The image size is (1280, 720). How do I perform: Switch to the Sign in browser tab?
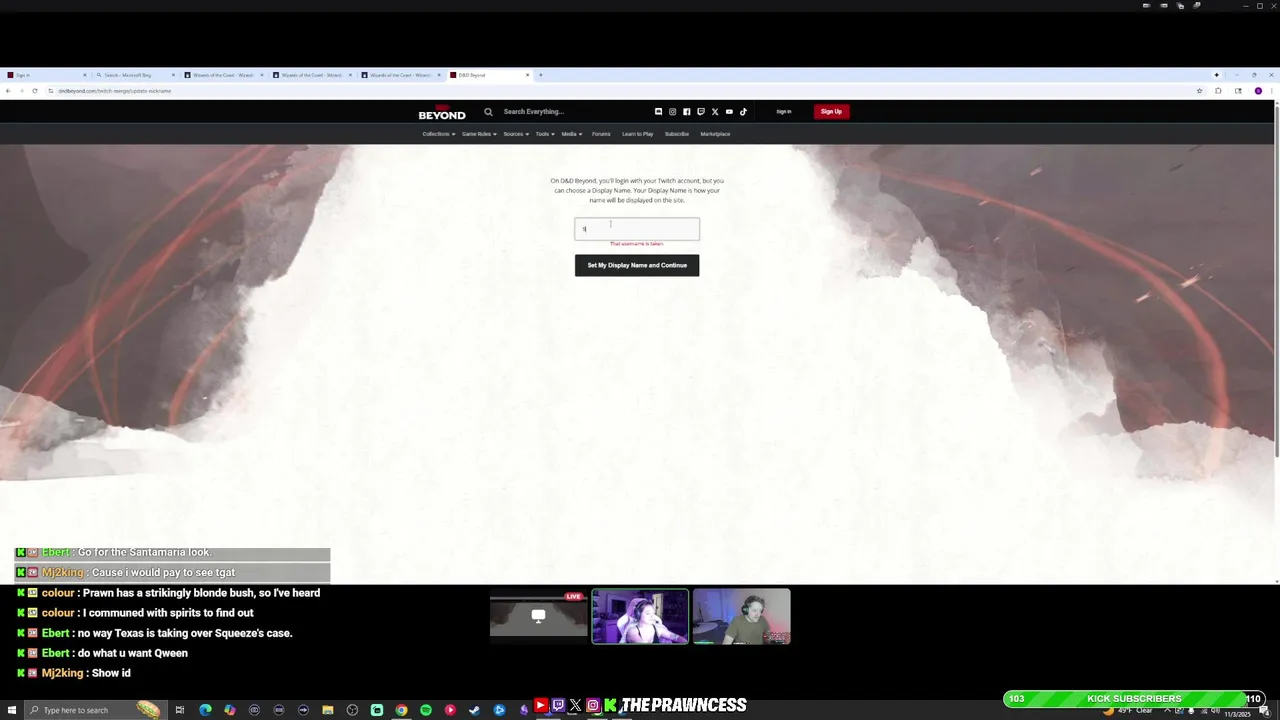(45, 75)
